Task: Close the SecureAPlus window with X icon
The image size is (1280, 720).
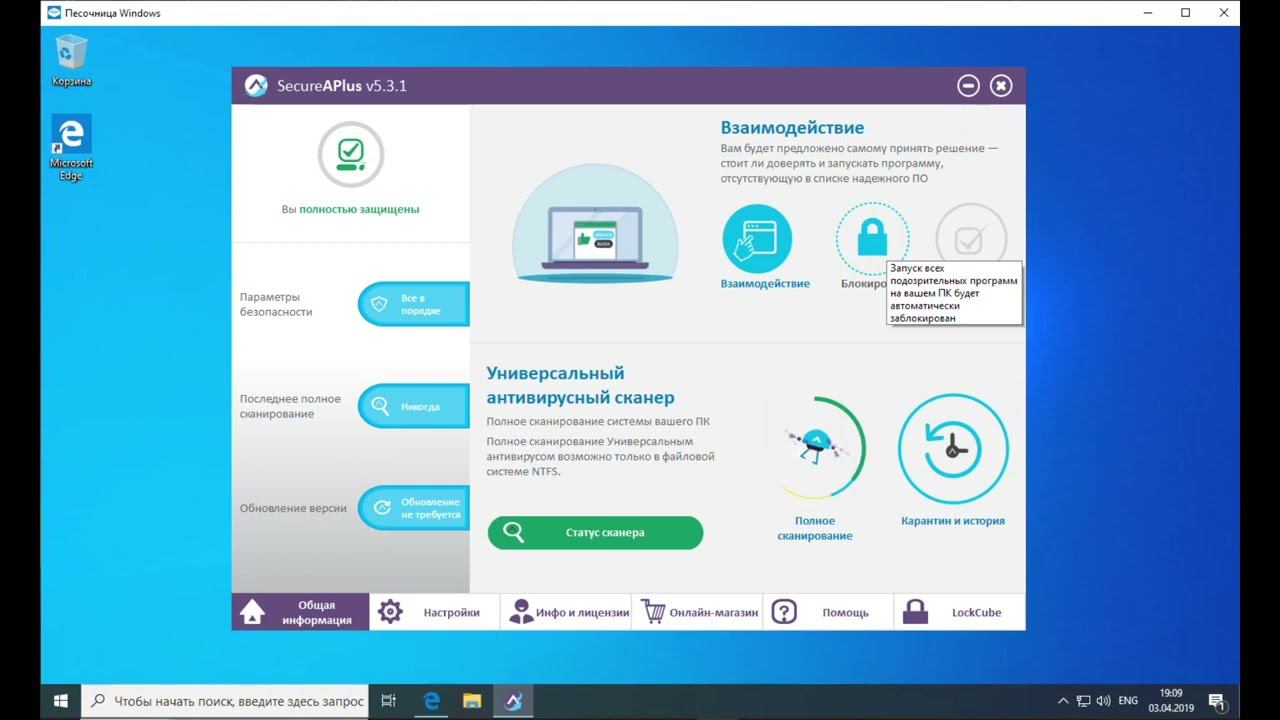Action: (x=1001, y=86)
